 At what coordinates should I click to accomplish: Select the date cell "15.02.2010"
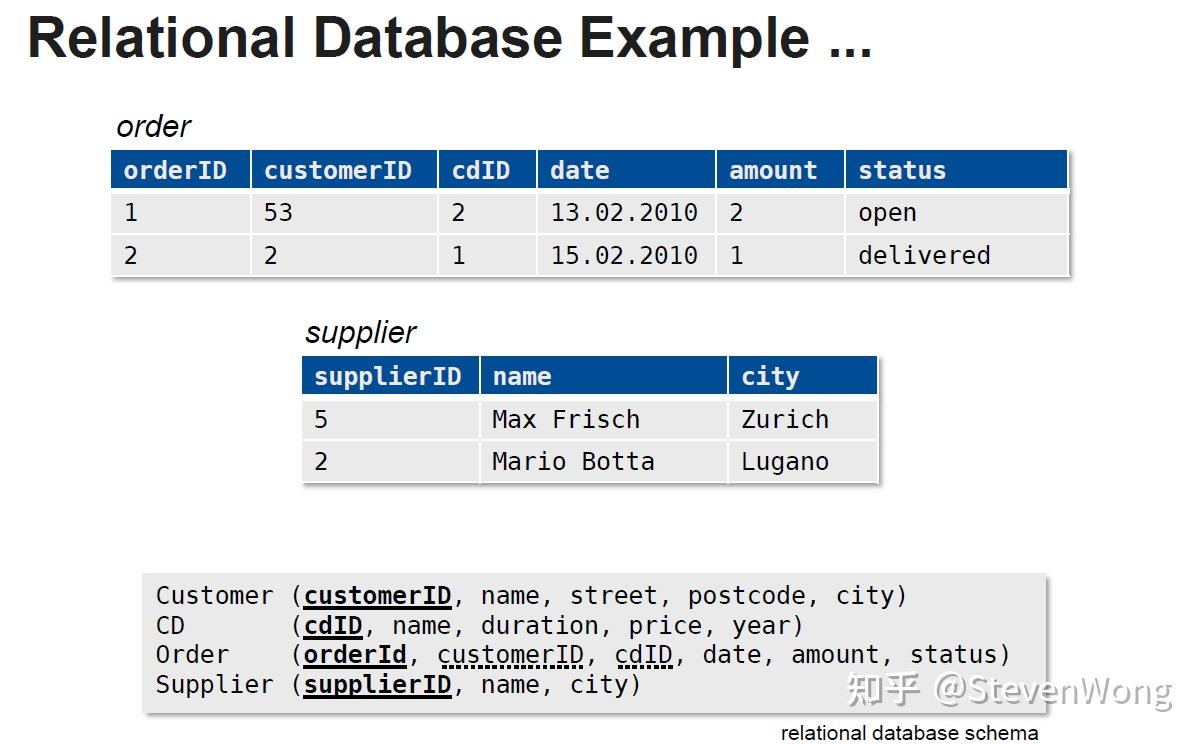tap(624, 255)
